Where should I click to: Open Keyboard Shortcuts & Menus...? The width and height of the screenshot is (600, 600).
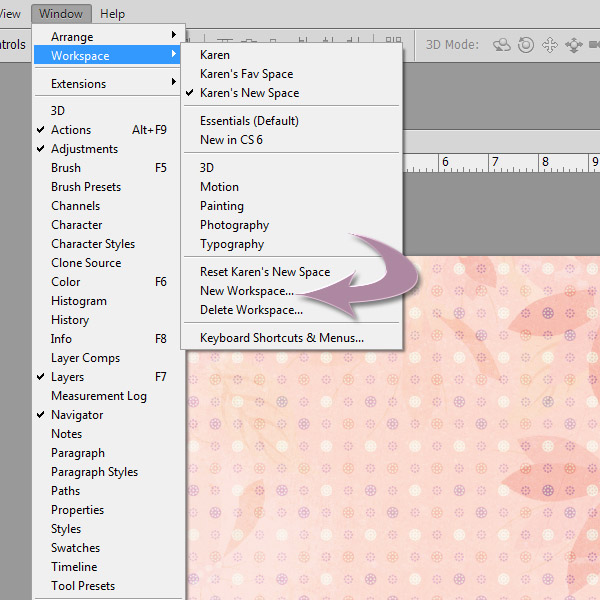(x=292, y=338)
